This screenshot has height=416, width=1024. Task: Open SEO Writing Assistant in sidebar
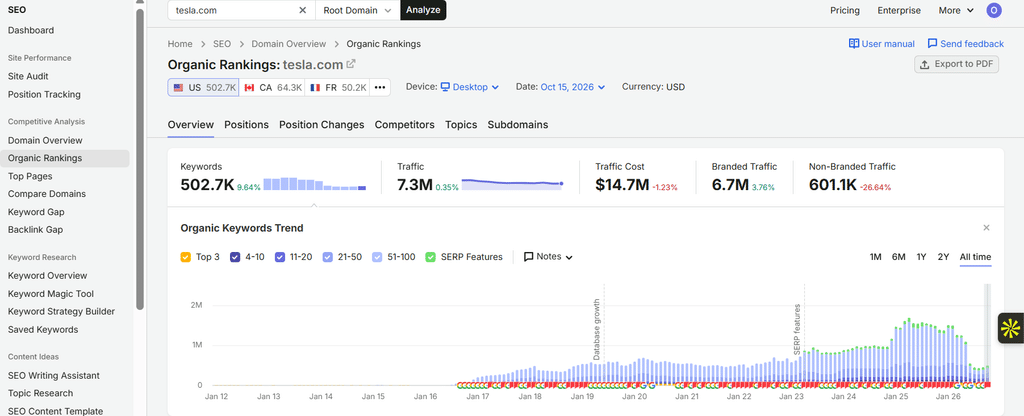click(x=54, y=376)
